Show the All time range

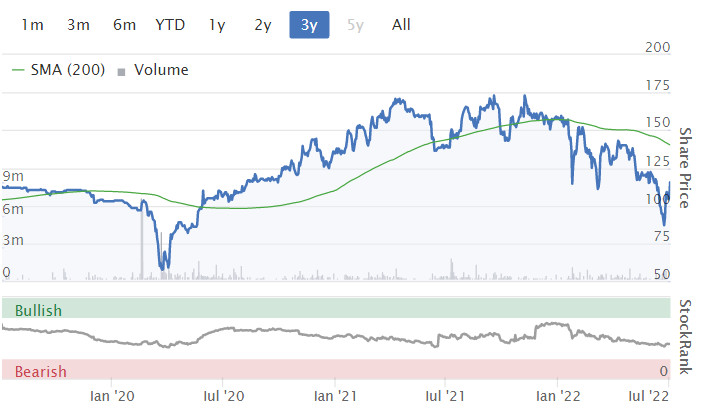point(401,25)
